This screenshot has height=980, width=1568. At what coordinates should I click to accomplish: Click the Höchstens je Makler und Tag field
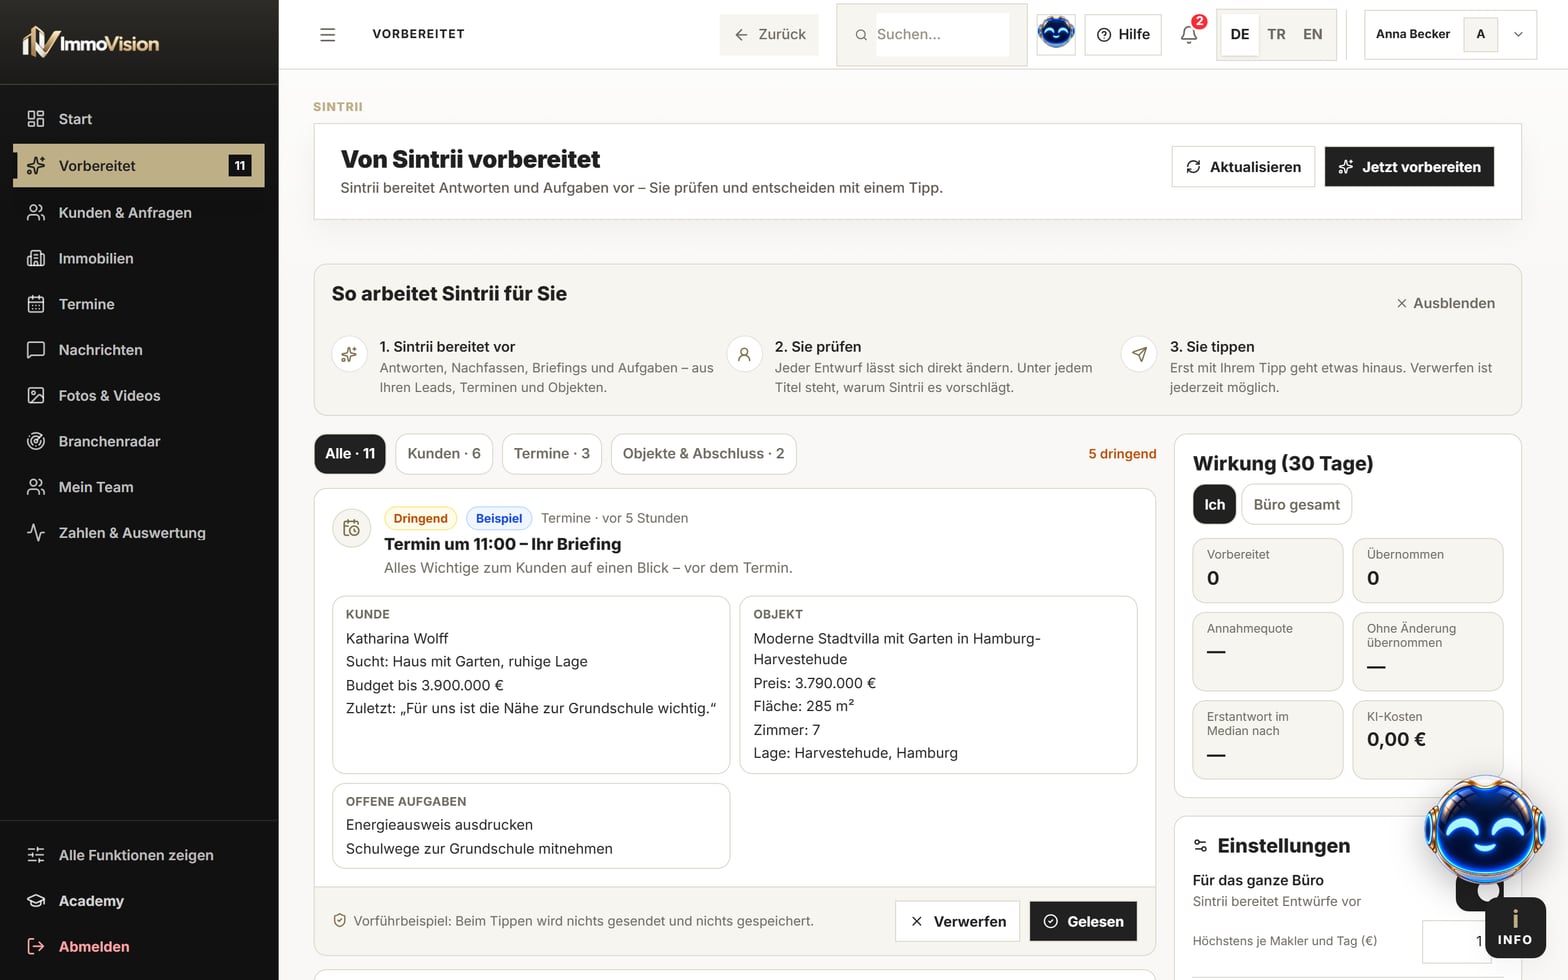point(1457,941)
